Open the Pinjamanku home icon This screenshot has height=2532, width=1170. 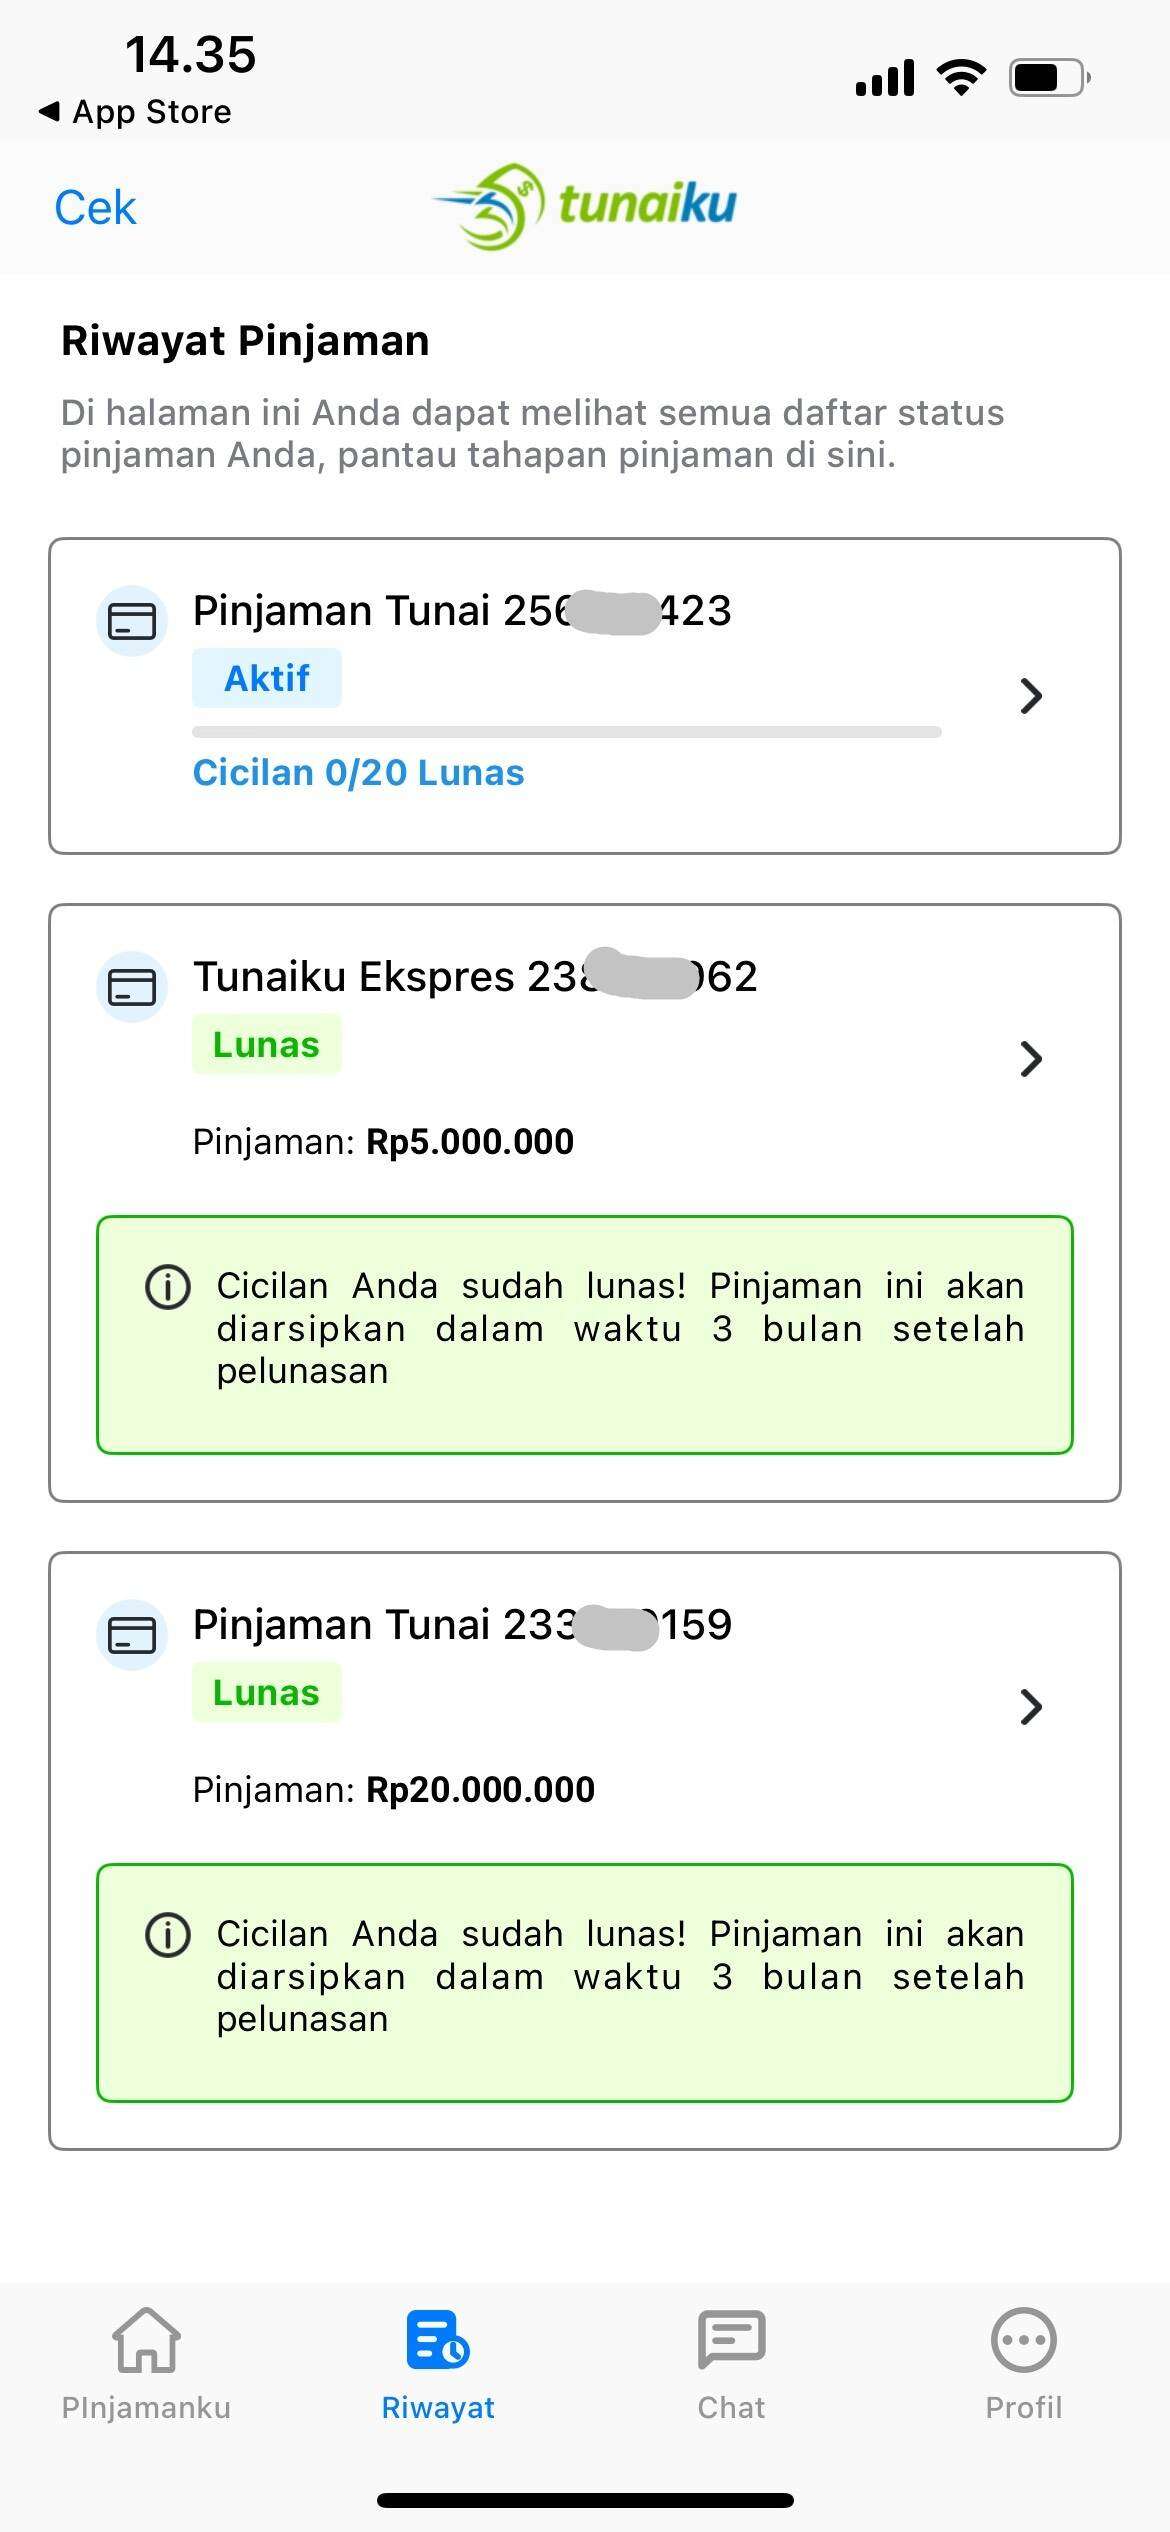pos(146,2340)
